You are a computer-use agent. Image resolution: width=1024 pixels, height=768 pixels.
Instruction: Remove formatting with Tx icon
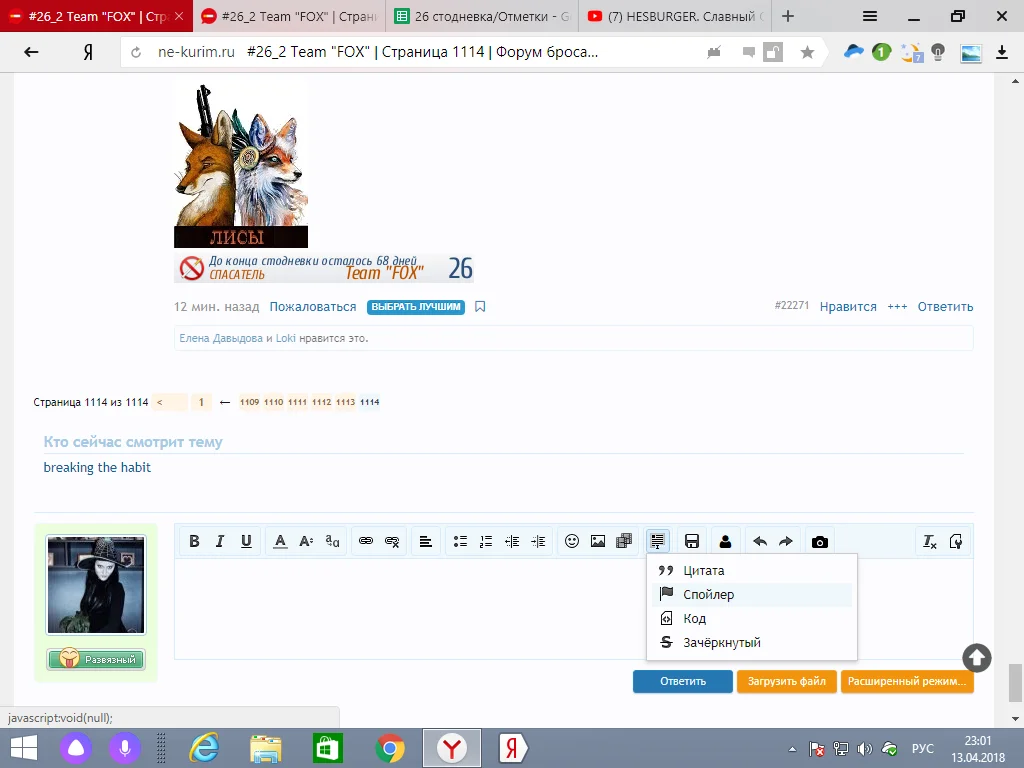coord(929,541)
